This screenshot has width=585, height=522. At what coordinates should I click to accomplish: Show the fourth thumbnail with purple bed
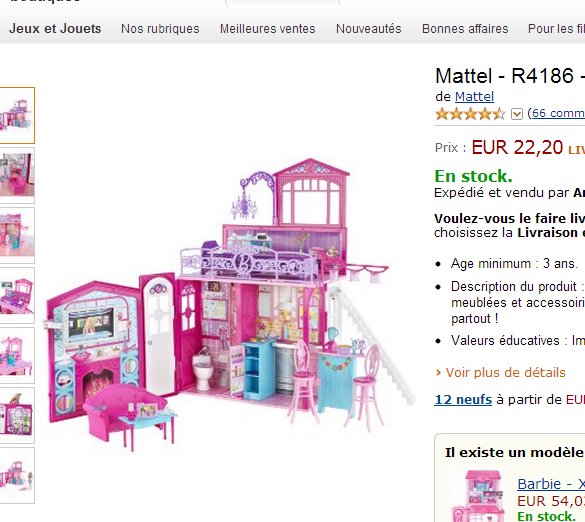pos(17,295)
